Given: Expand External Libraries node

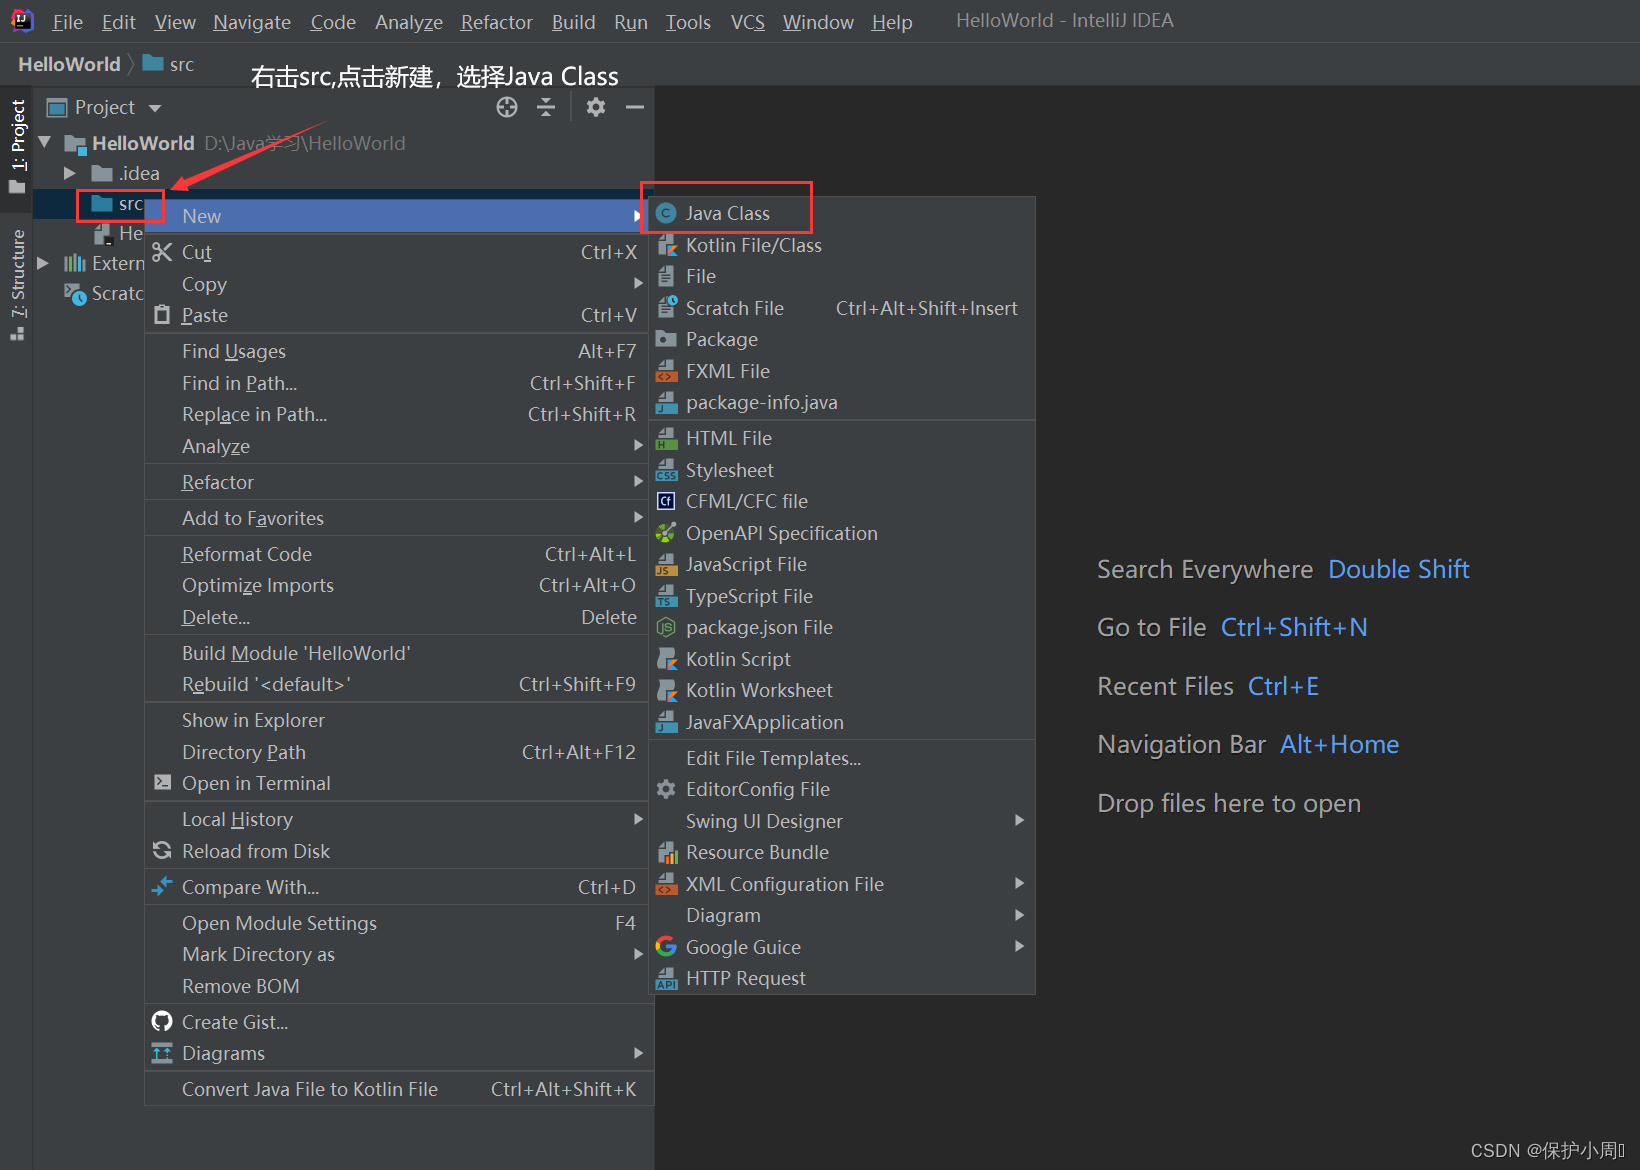Looking at the screenshot, I should [43, 263].
